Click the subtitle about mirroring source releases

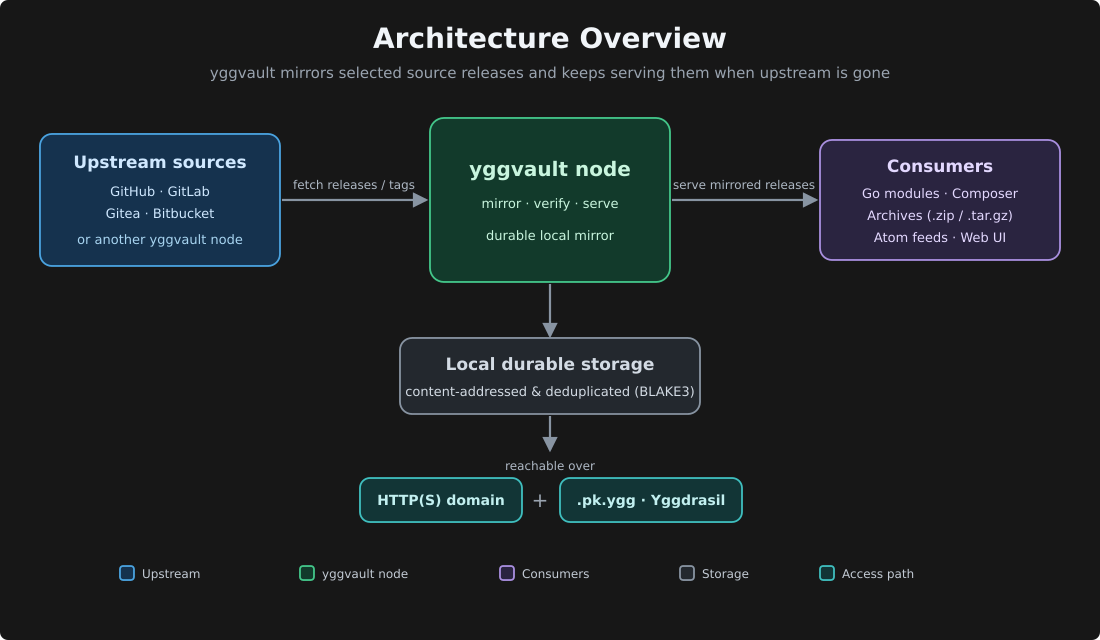[549, 73]
